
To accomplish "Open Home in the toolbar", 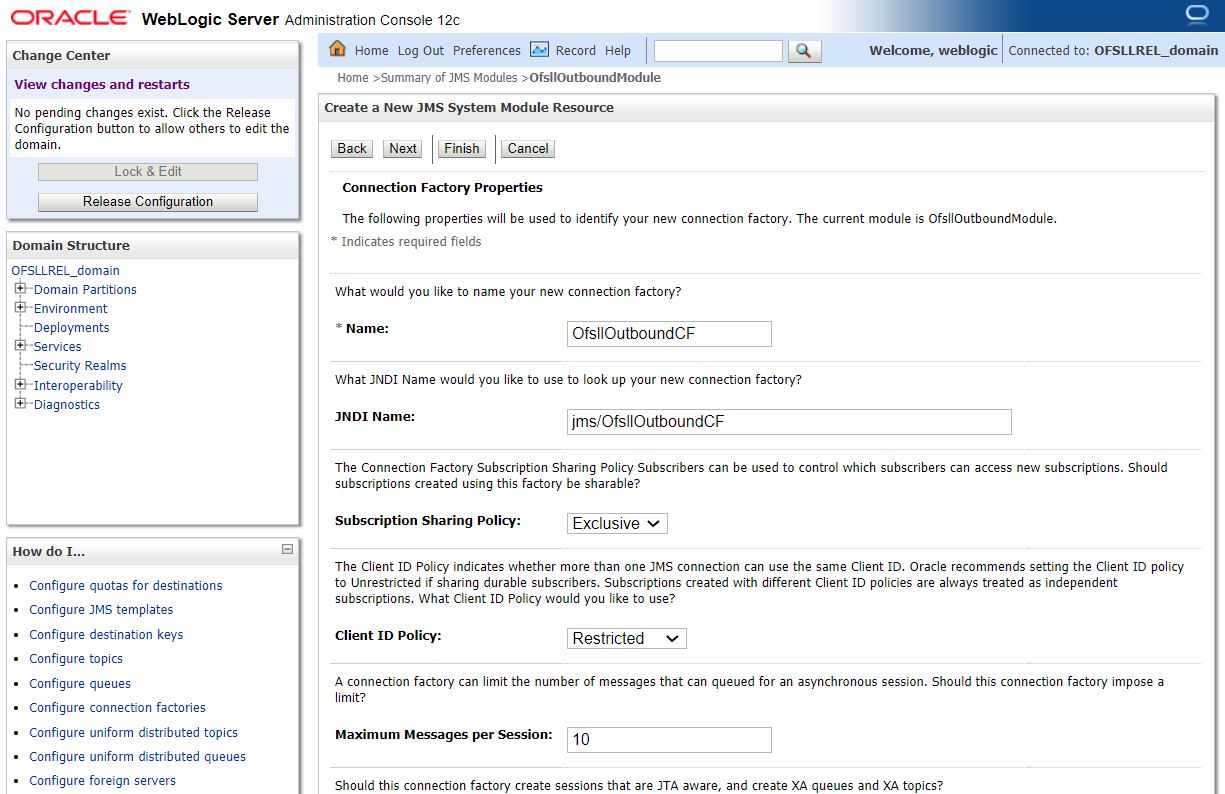I will (371, 50).
